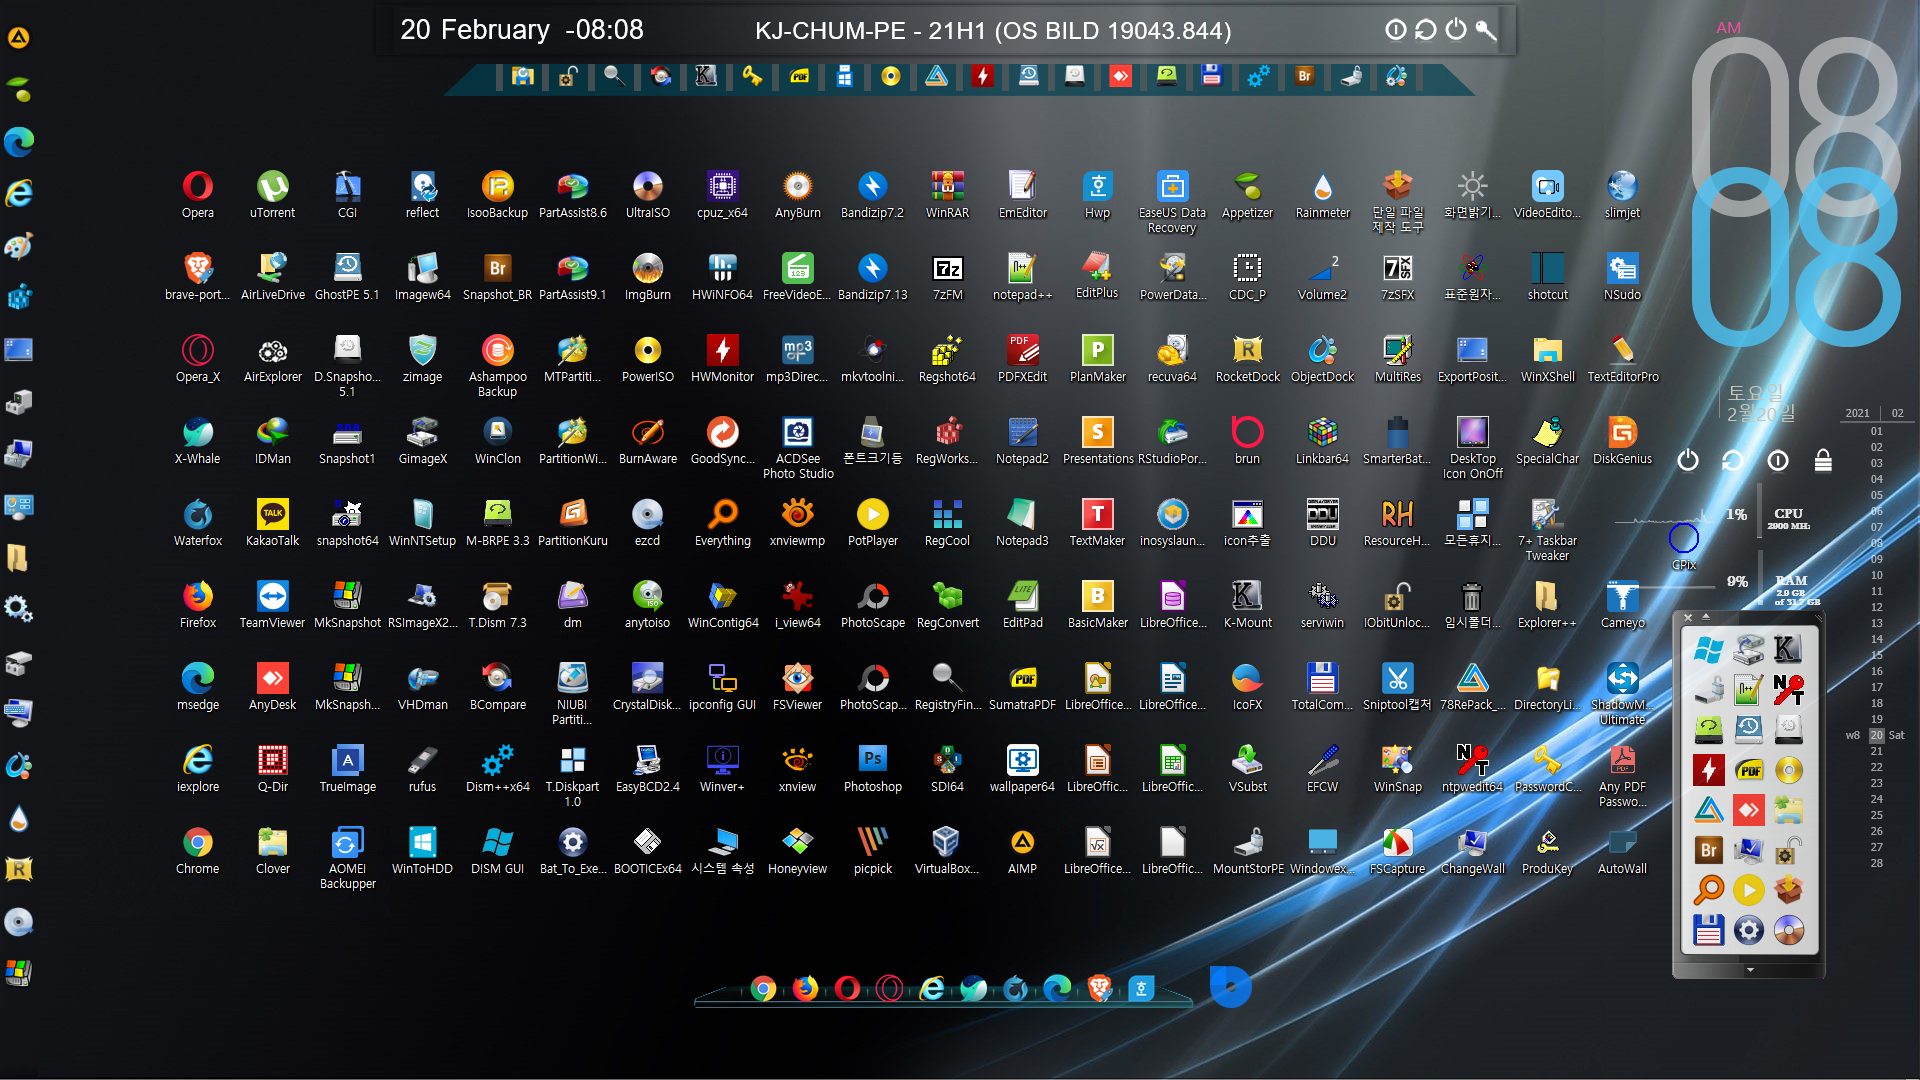Open PDFXEdit shortcut

(x=1022, y=358)
